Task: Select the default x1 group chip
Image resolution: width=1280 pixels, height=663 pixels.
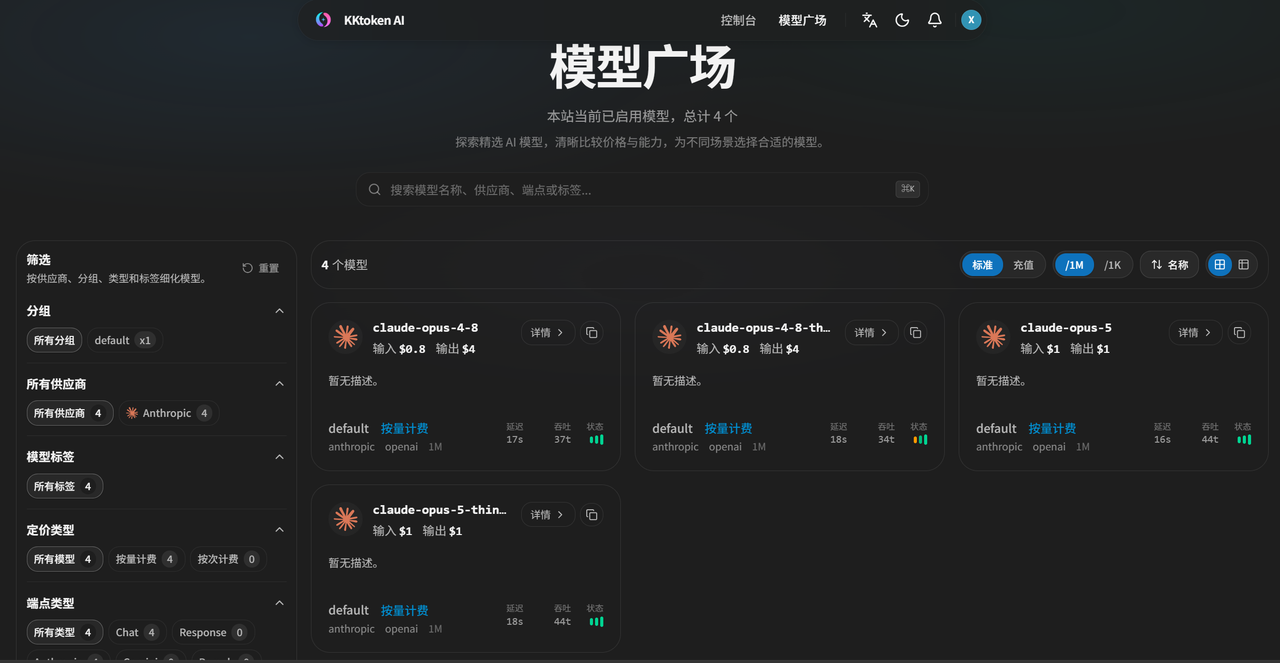Action: click(x=124, y=340)
